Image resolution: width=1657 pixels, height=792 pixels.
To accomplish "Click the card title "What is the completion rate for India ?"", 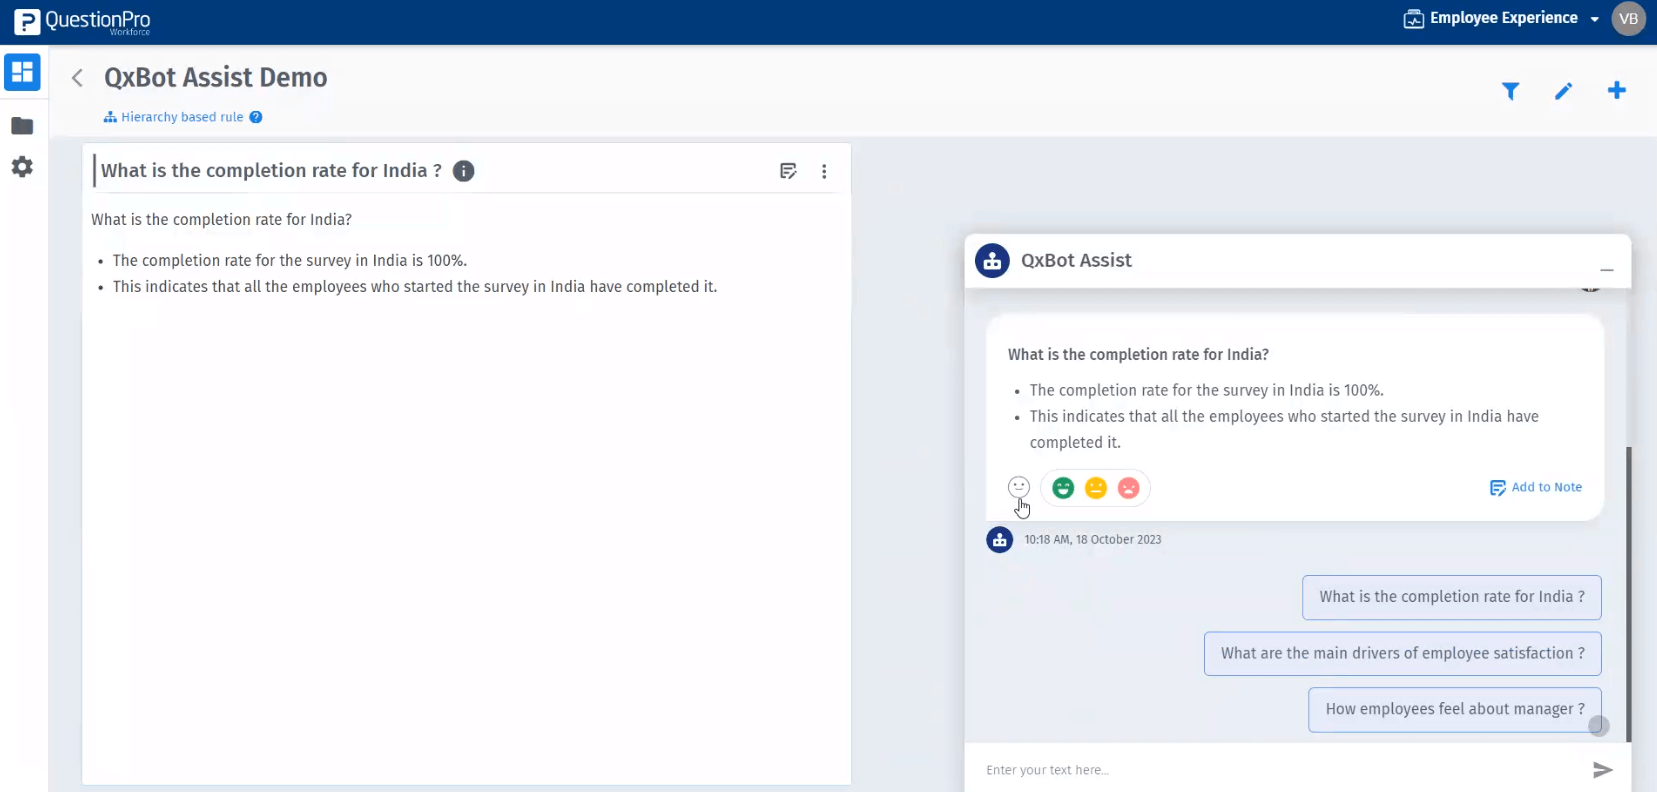I will (x=271, y=171).
